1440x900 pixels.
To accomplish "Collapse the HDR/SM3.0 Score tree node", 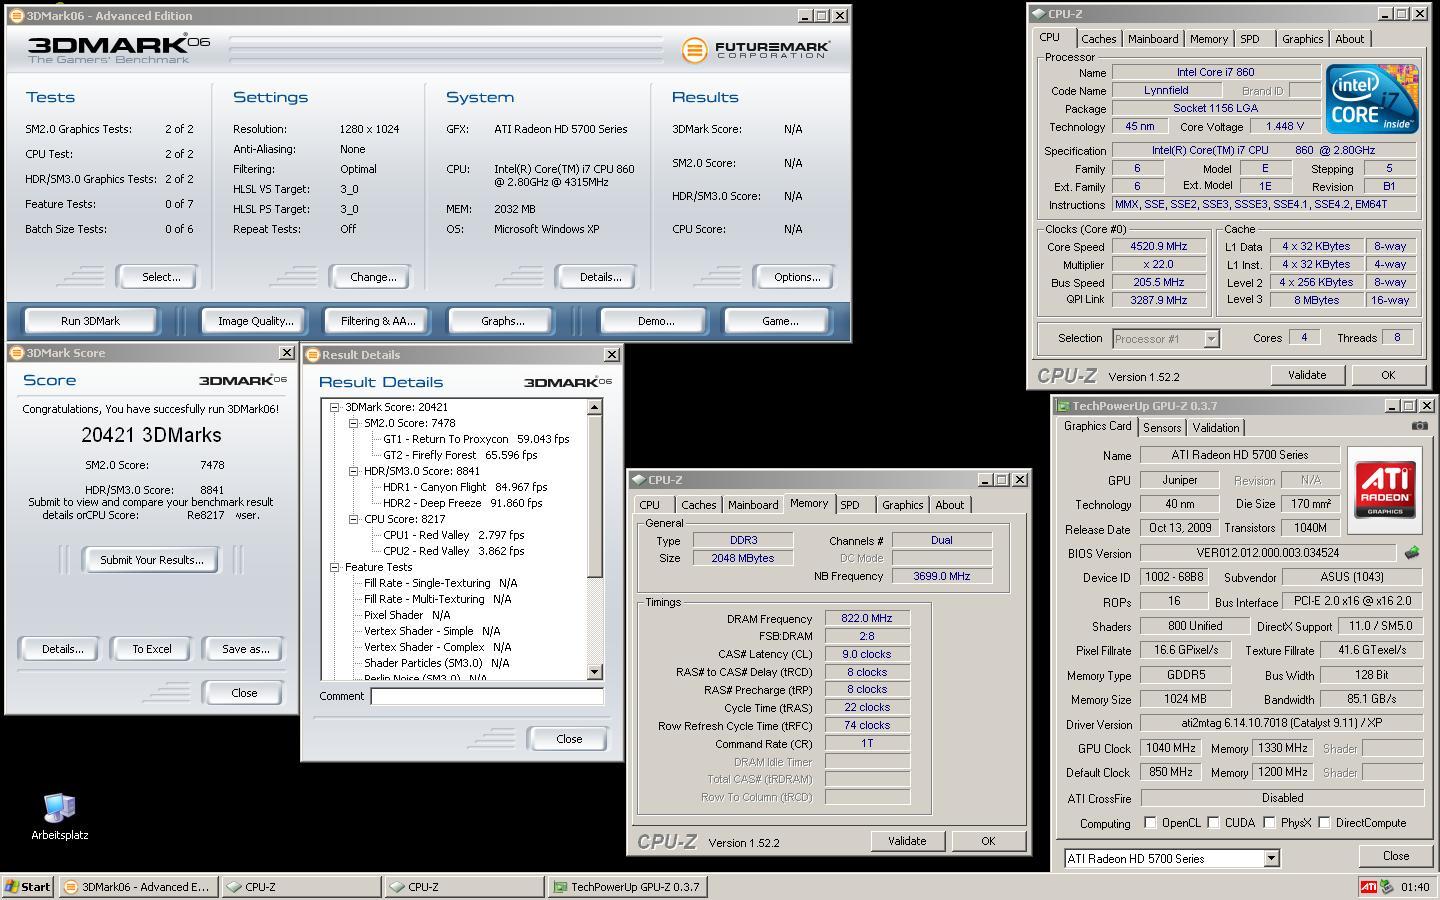I will click(x=354, y=471).
